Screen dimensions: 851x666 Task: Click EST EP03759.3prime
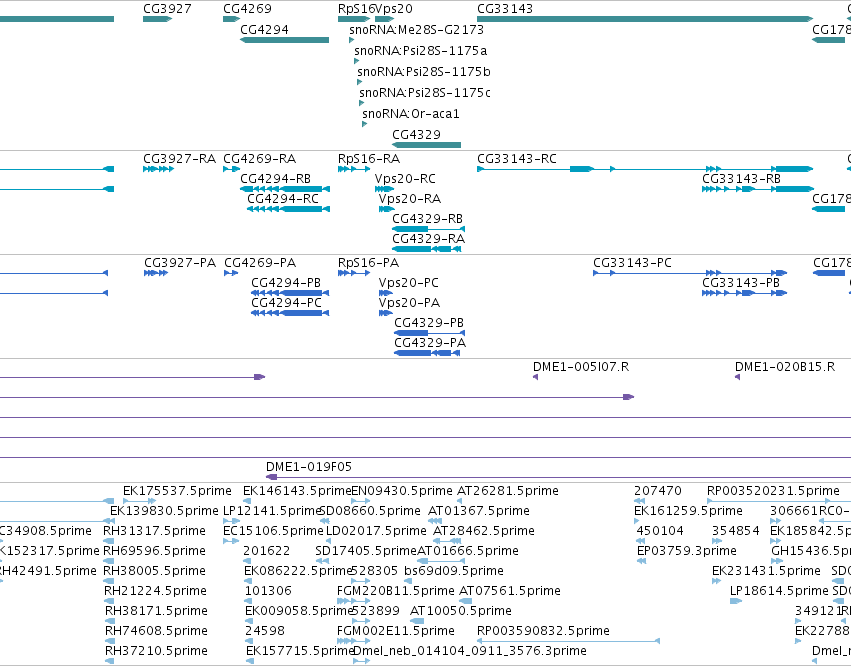point(687,551)
